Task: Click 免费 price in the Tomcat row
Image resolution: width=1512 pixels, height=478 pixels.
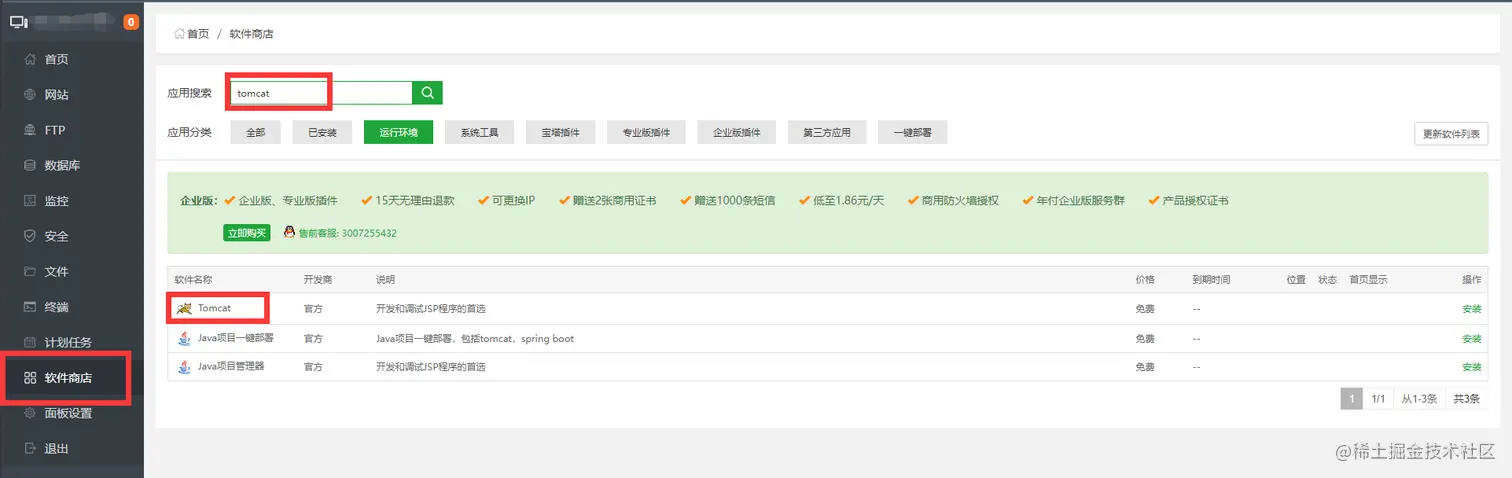Action: tap(1145, 309)
